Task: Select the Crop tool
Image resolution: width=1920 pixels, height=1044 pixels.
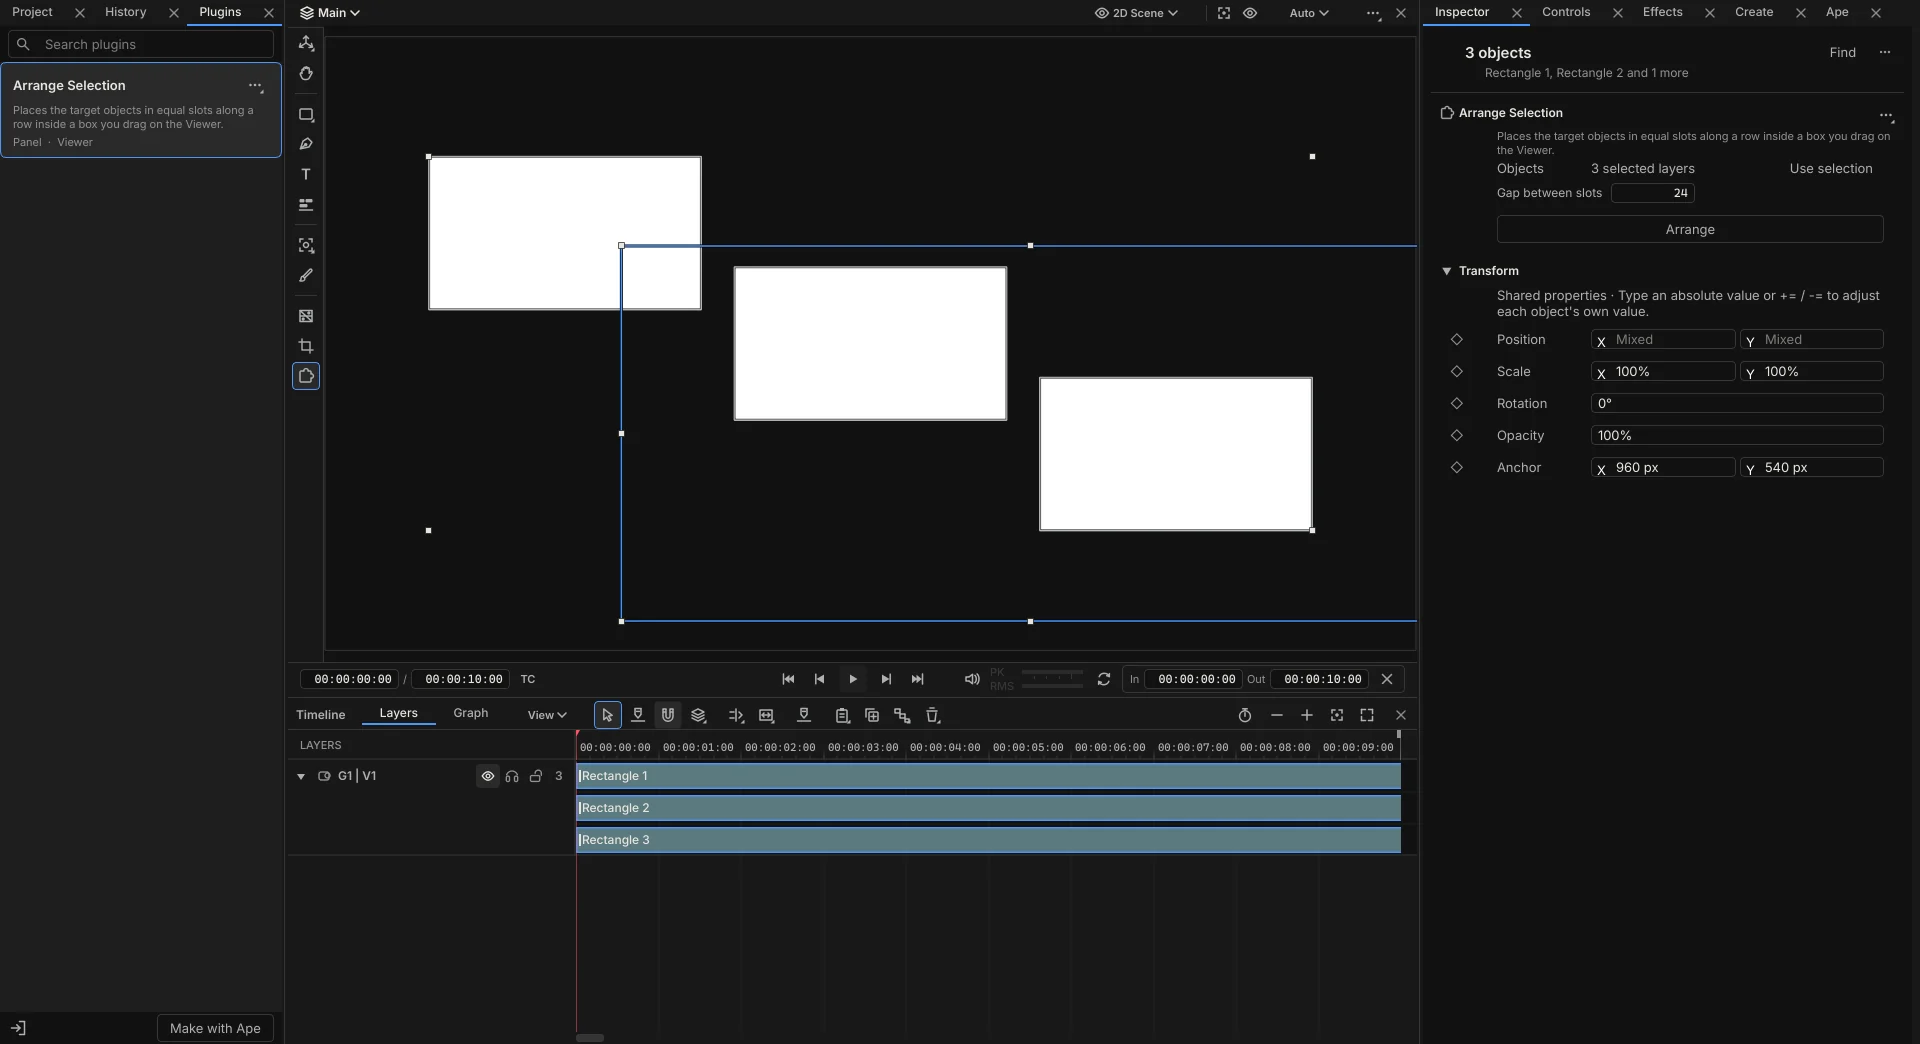Action: pyautogui.click(x=306, y=346)
